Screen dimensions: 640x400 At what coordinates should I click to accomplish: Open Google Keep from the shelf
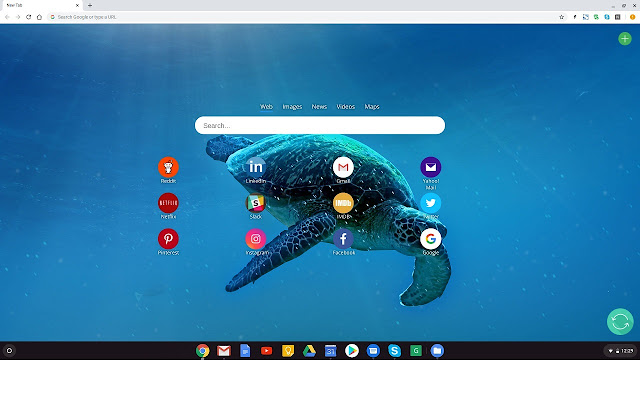288,351
